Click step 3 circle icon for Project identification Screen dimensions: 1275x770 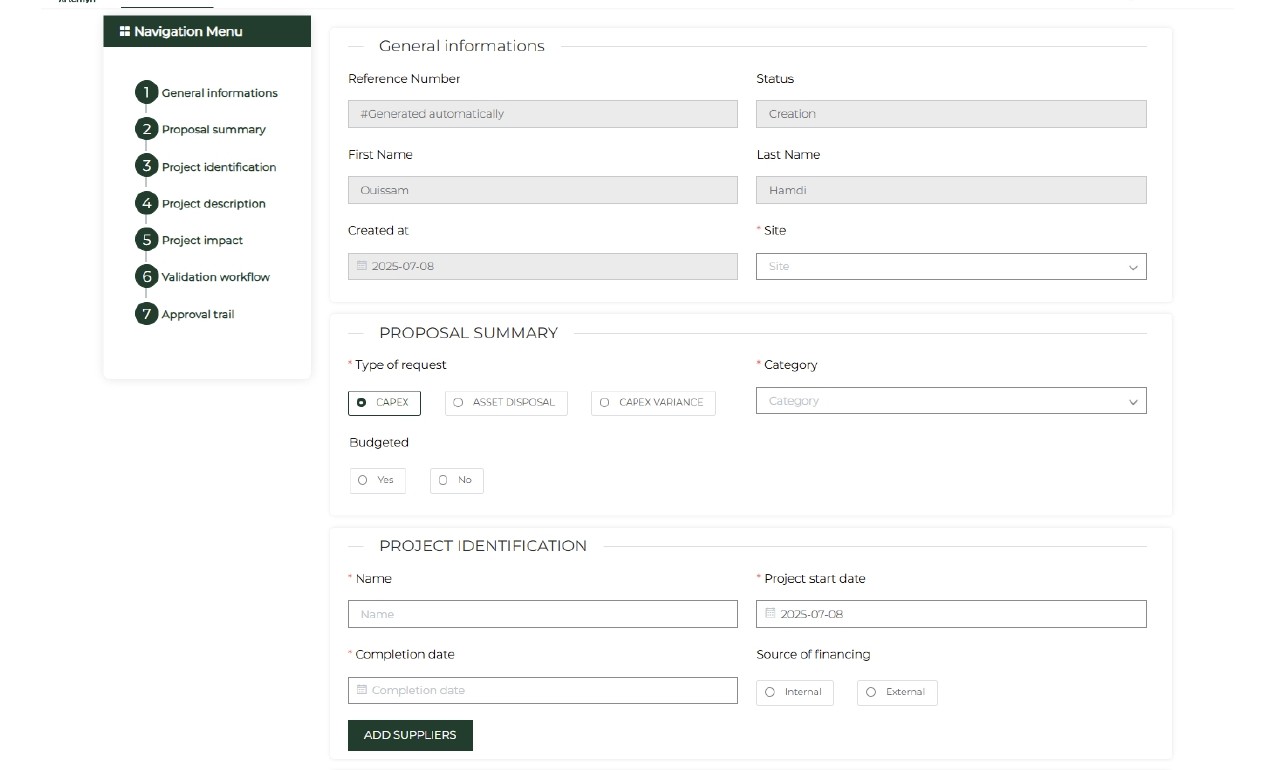pos(146,166)
